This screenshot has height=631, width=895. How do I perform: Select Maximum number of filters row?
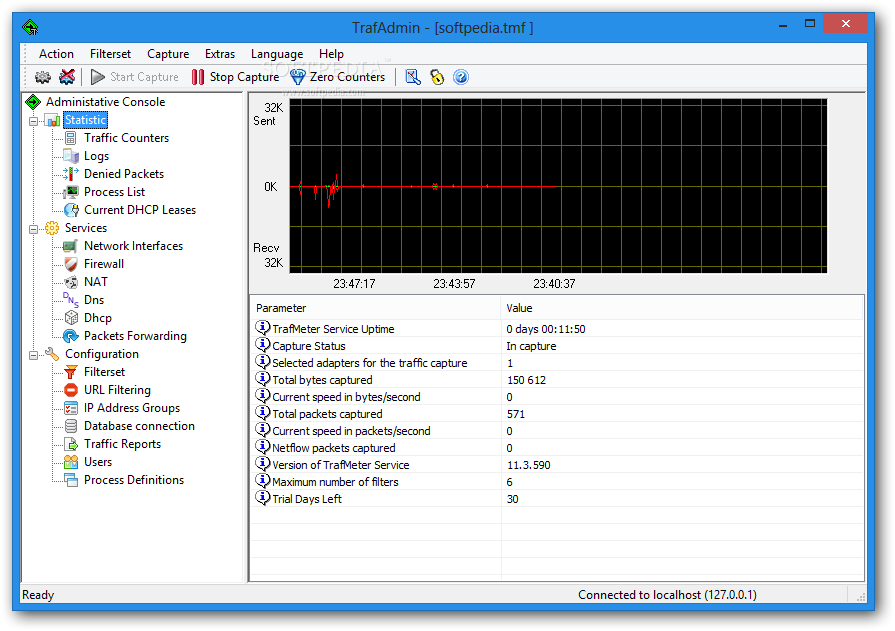click(557, 481)
